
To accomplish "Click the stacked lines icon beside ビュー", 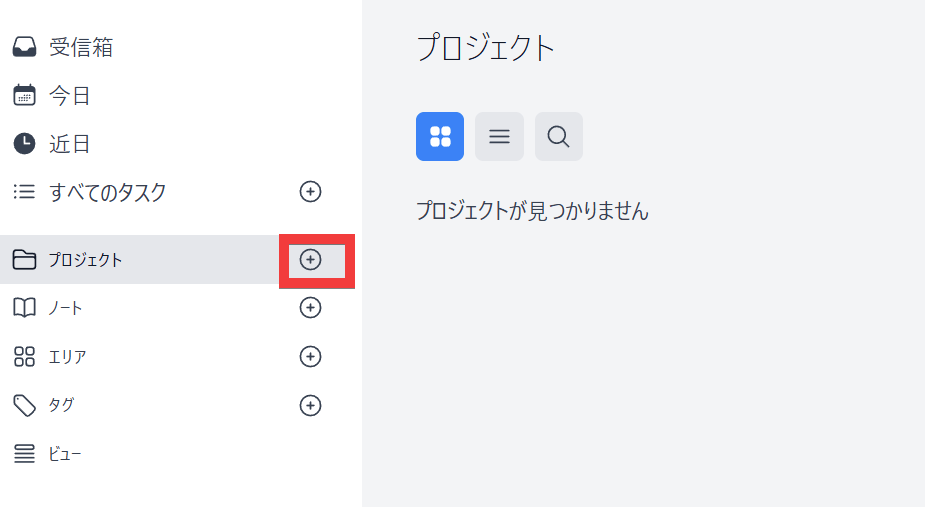I will pyautogui.click(x=24, y=454).
